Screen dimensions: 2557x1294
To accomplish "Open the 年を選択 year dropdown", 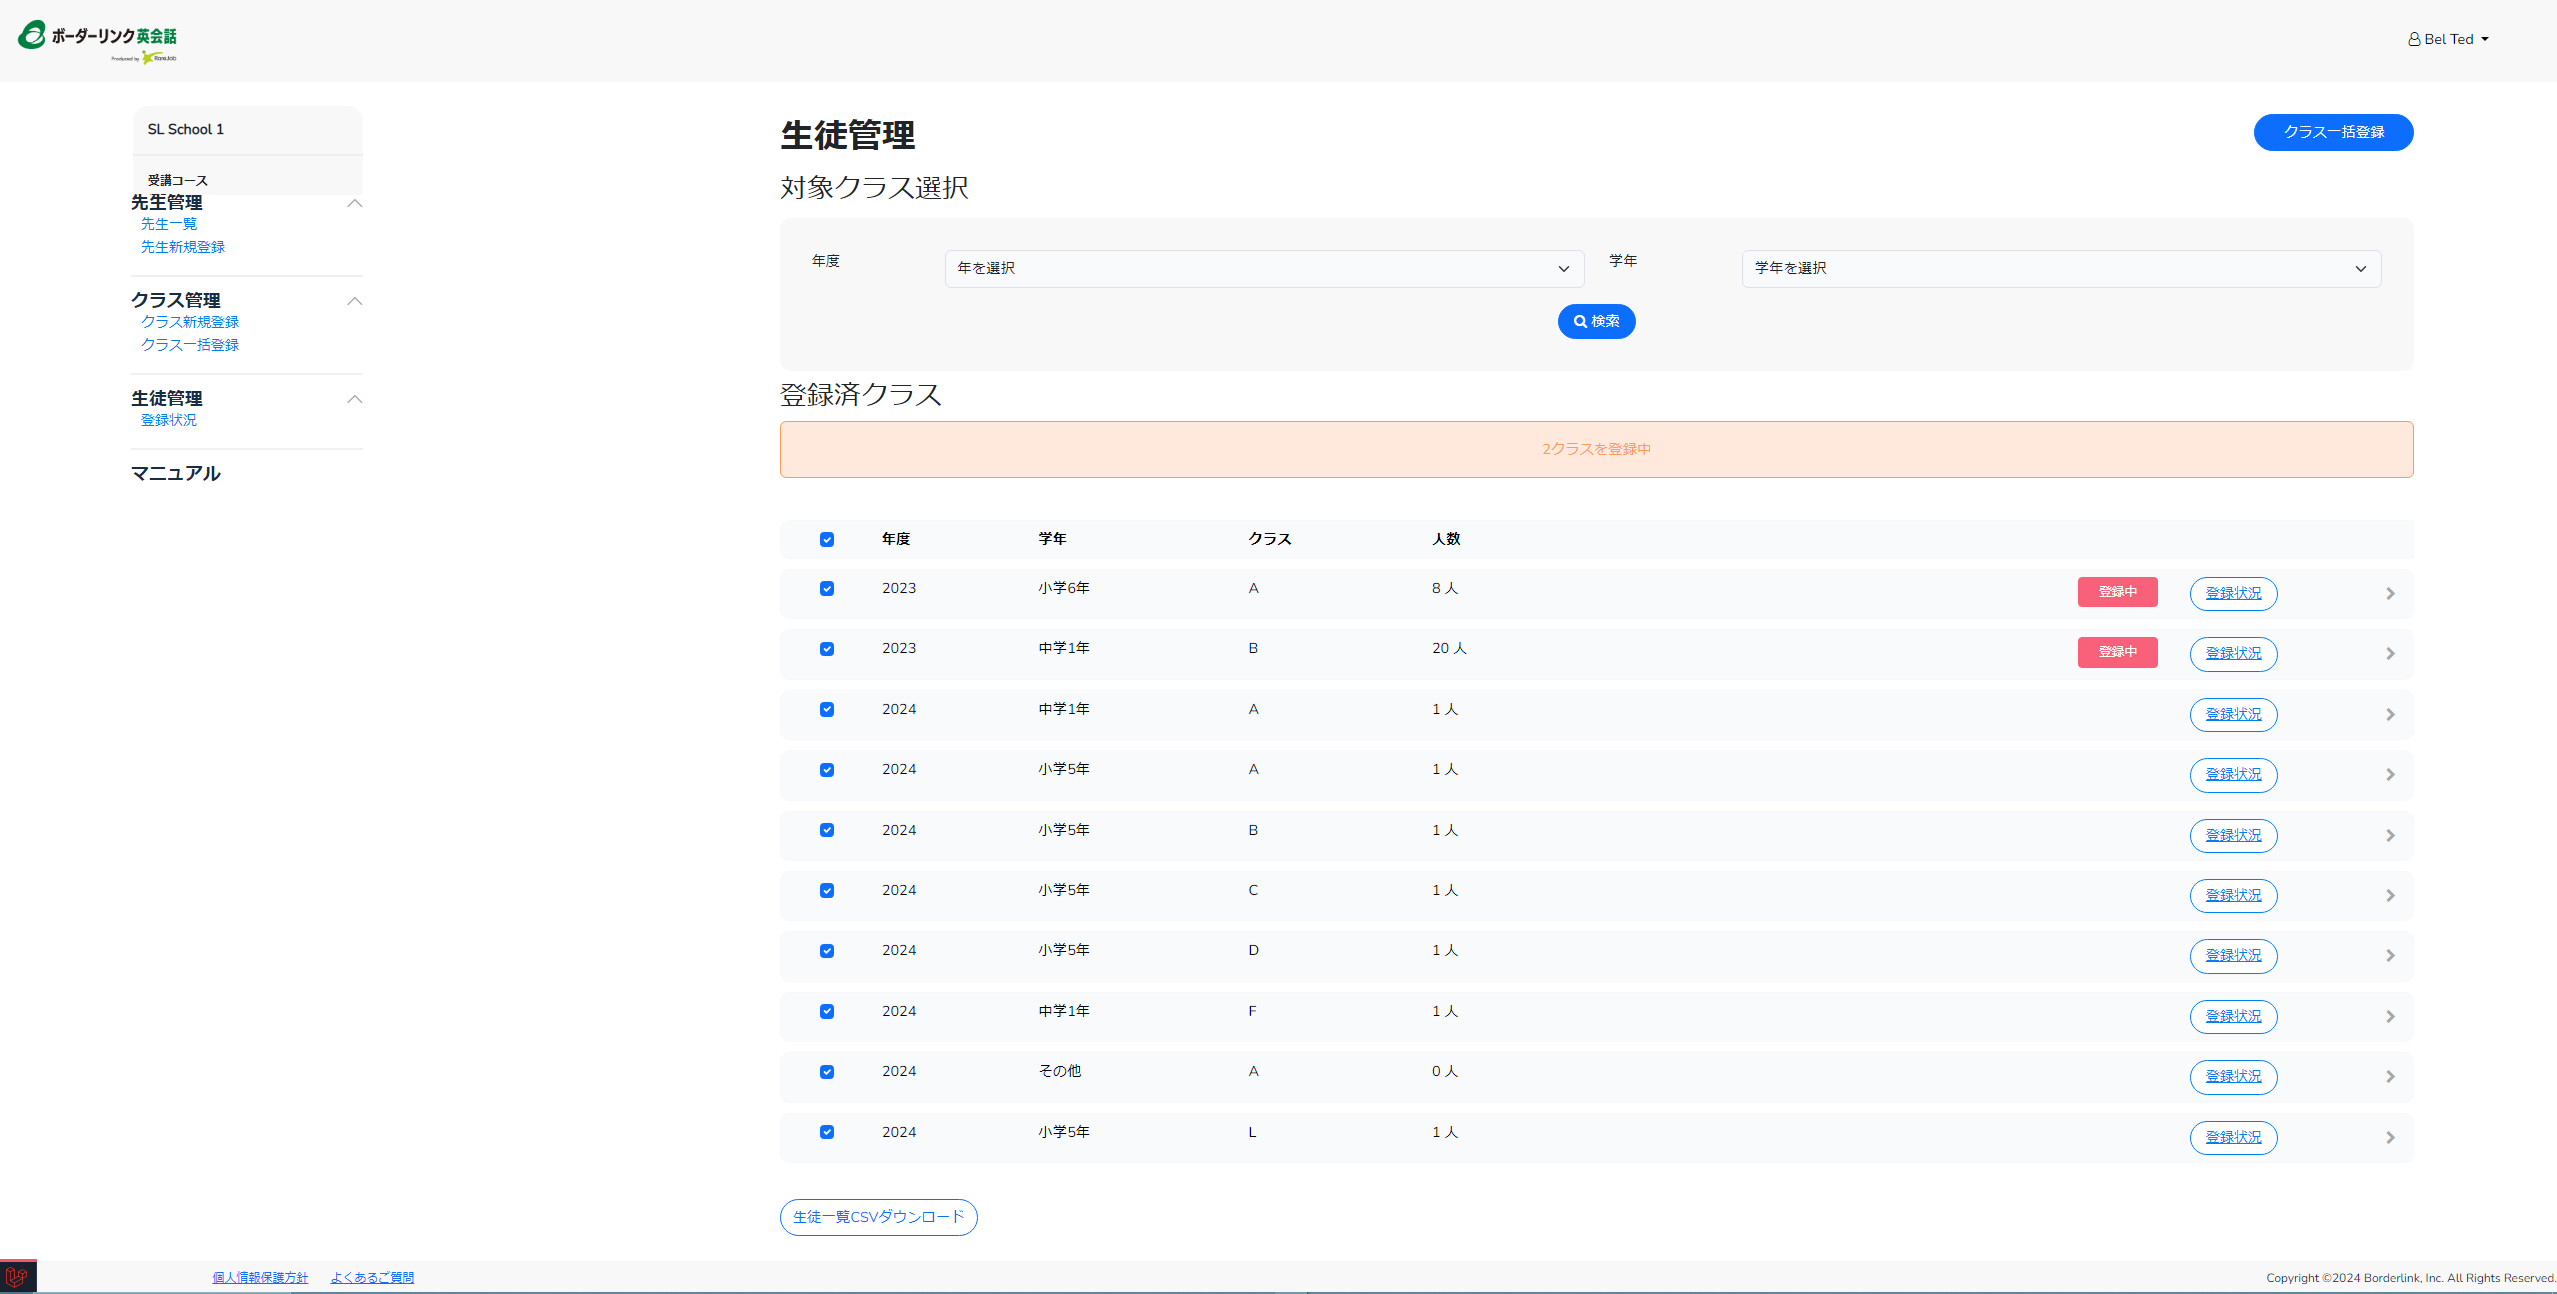I will 1264,269.
